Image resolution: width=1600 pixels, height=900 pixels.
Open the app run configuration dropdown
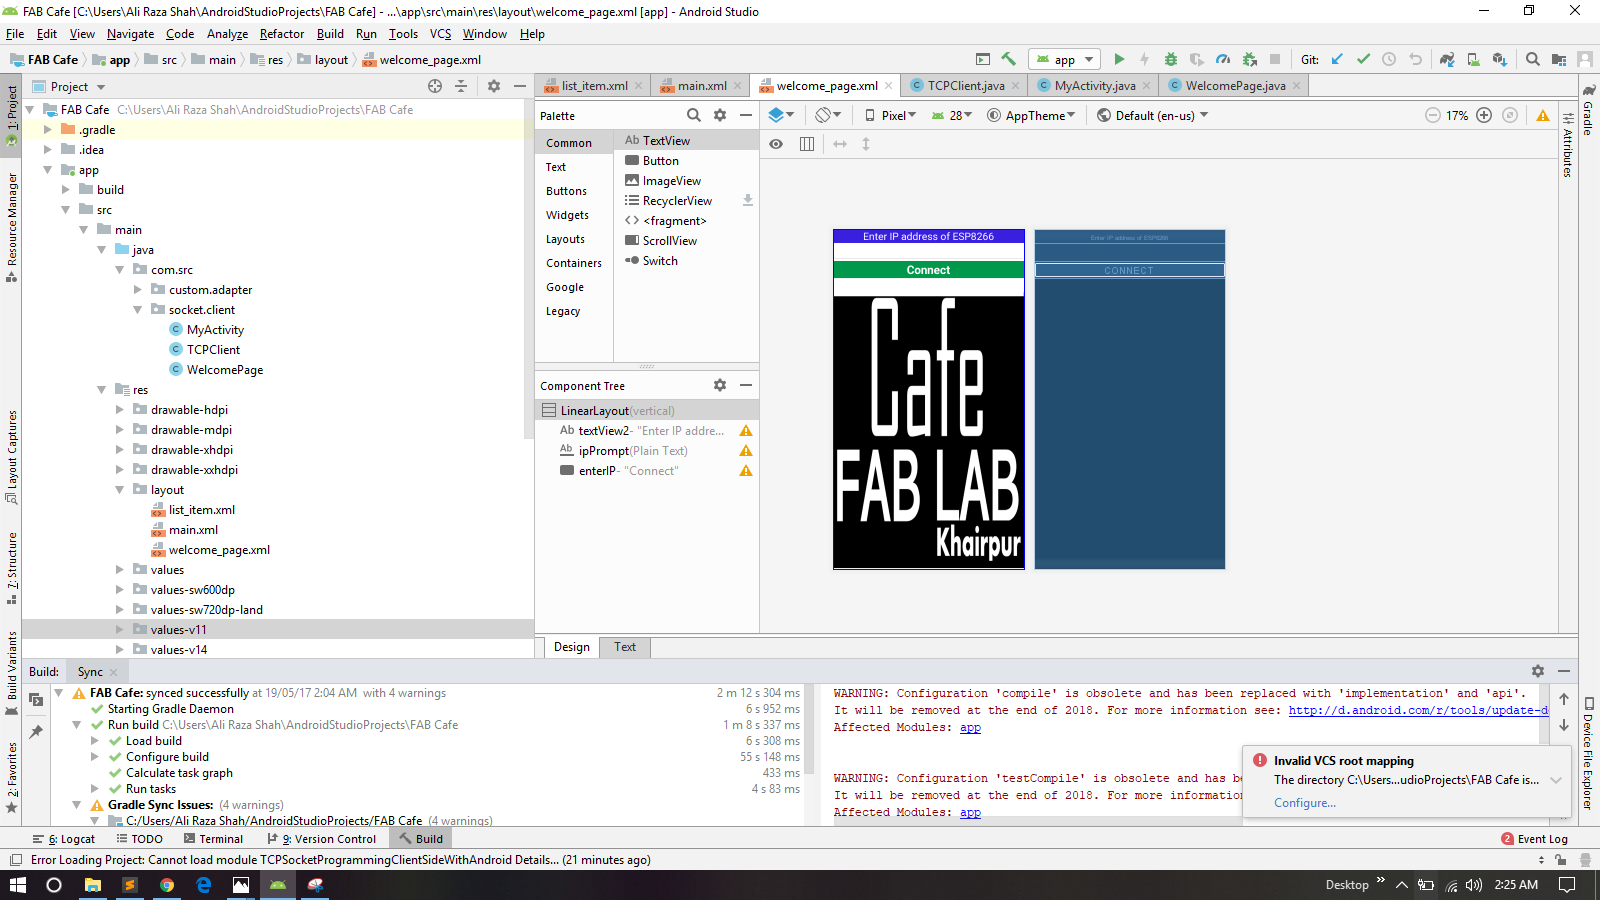pos(1066,60)
